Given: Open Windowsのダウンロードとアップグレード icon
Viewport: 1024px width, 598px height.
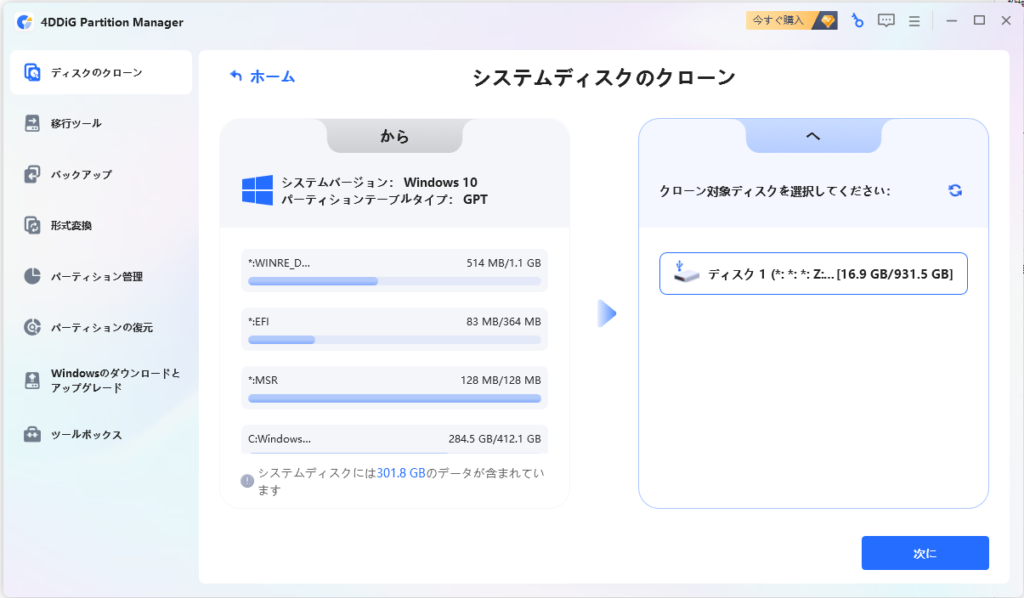Looking at the screenshot, I should coord(32,381).
